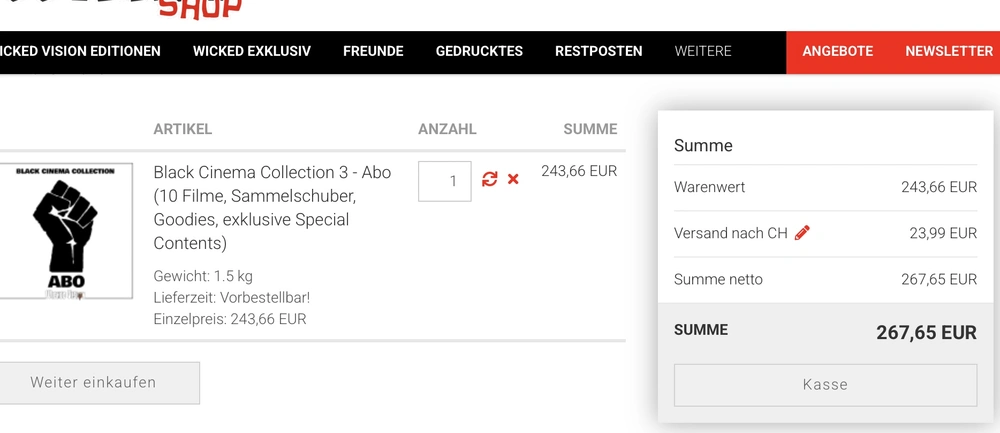Image resolution: width=1000 pixels, height=433 pixels.
Task: Select GEDRUCKTES in the navigation bar
Action: [x=479, y=51]
